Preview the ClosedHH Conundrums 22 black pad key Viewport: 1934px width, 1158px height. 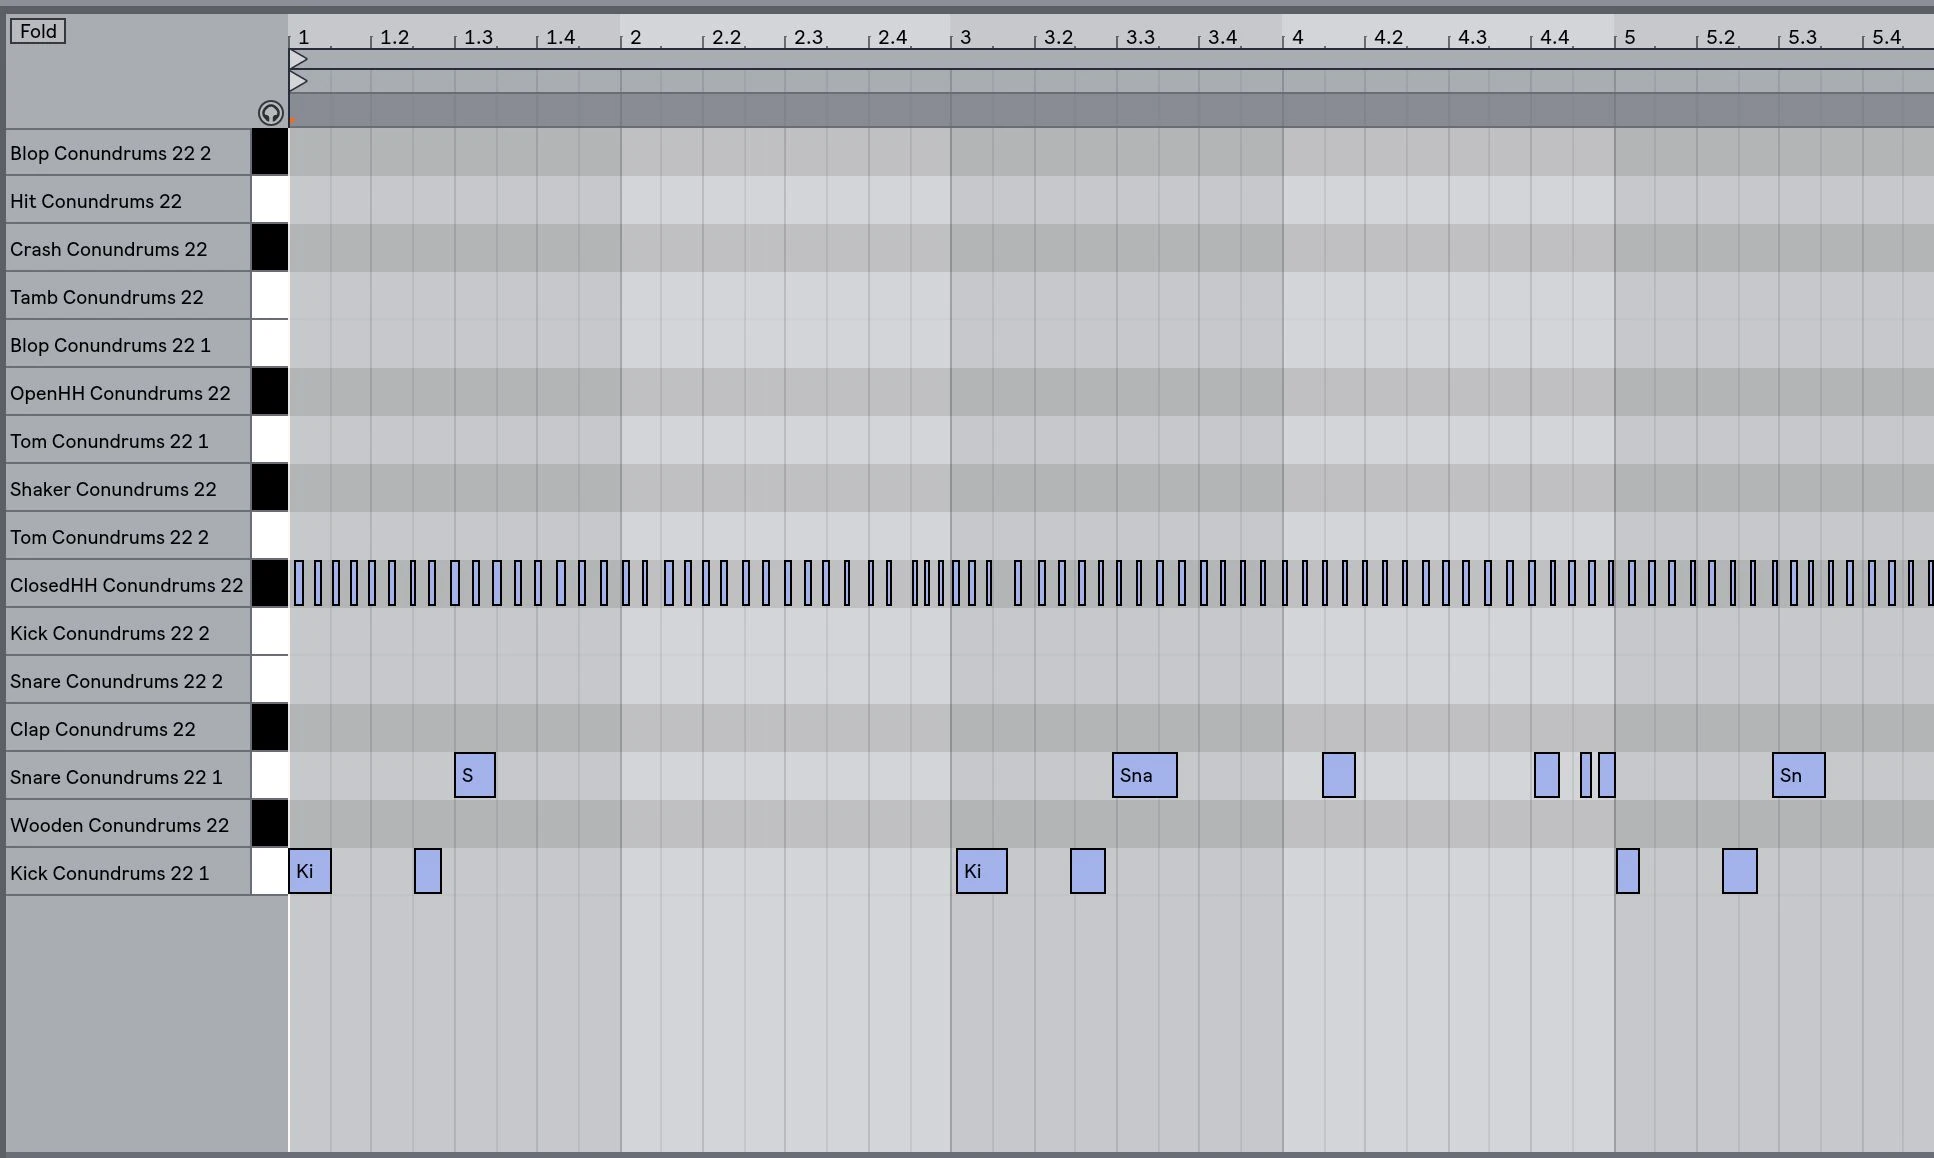tap(269, 584)
